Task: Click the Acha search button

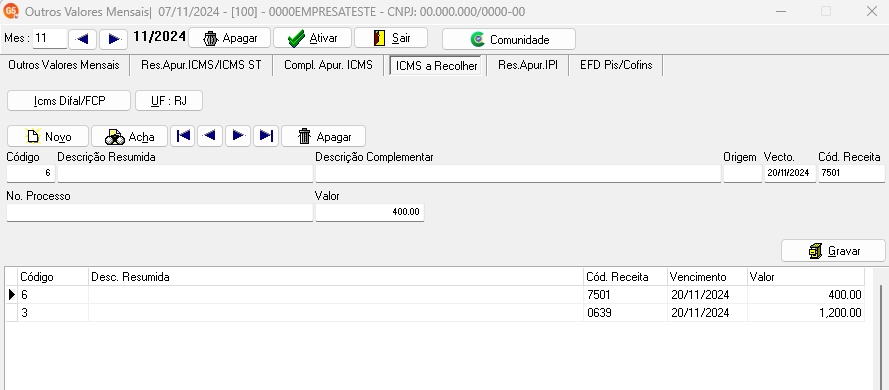Action: click(129, 136)
